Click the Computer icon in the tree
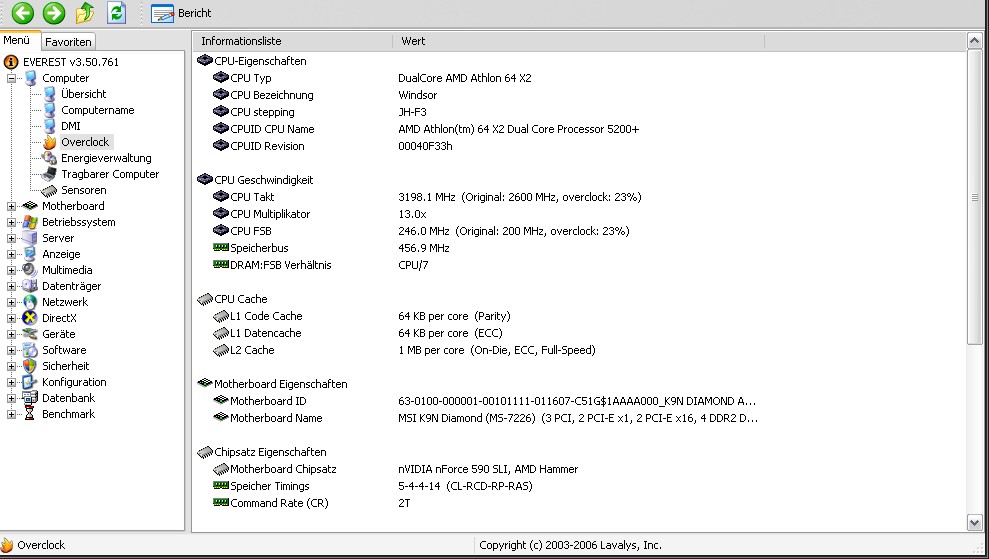Viewport: 989px width, 559px height. 30,78
